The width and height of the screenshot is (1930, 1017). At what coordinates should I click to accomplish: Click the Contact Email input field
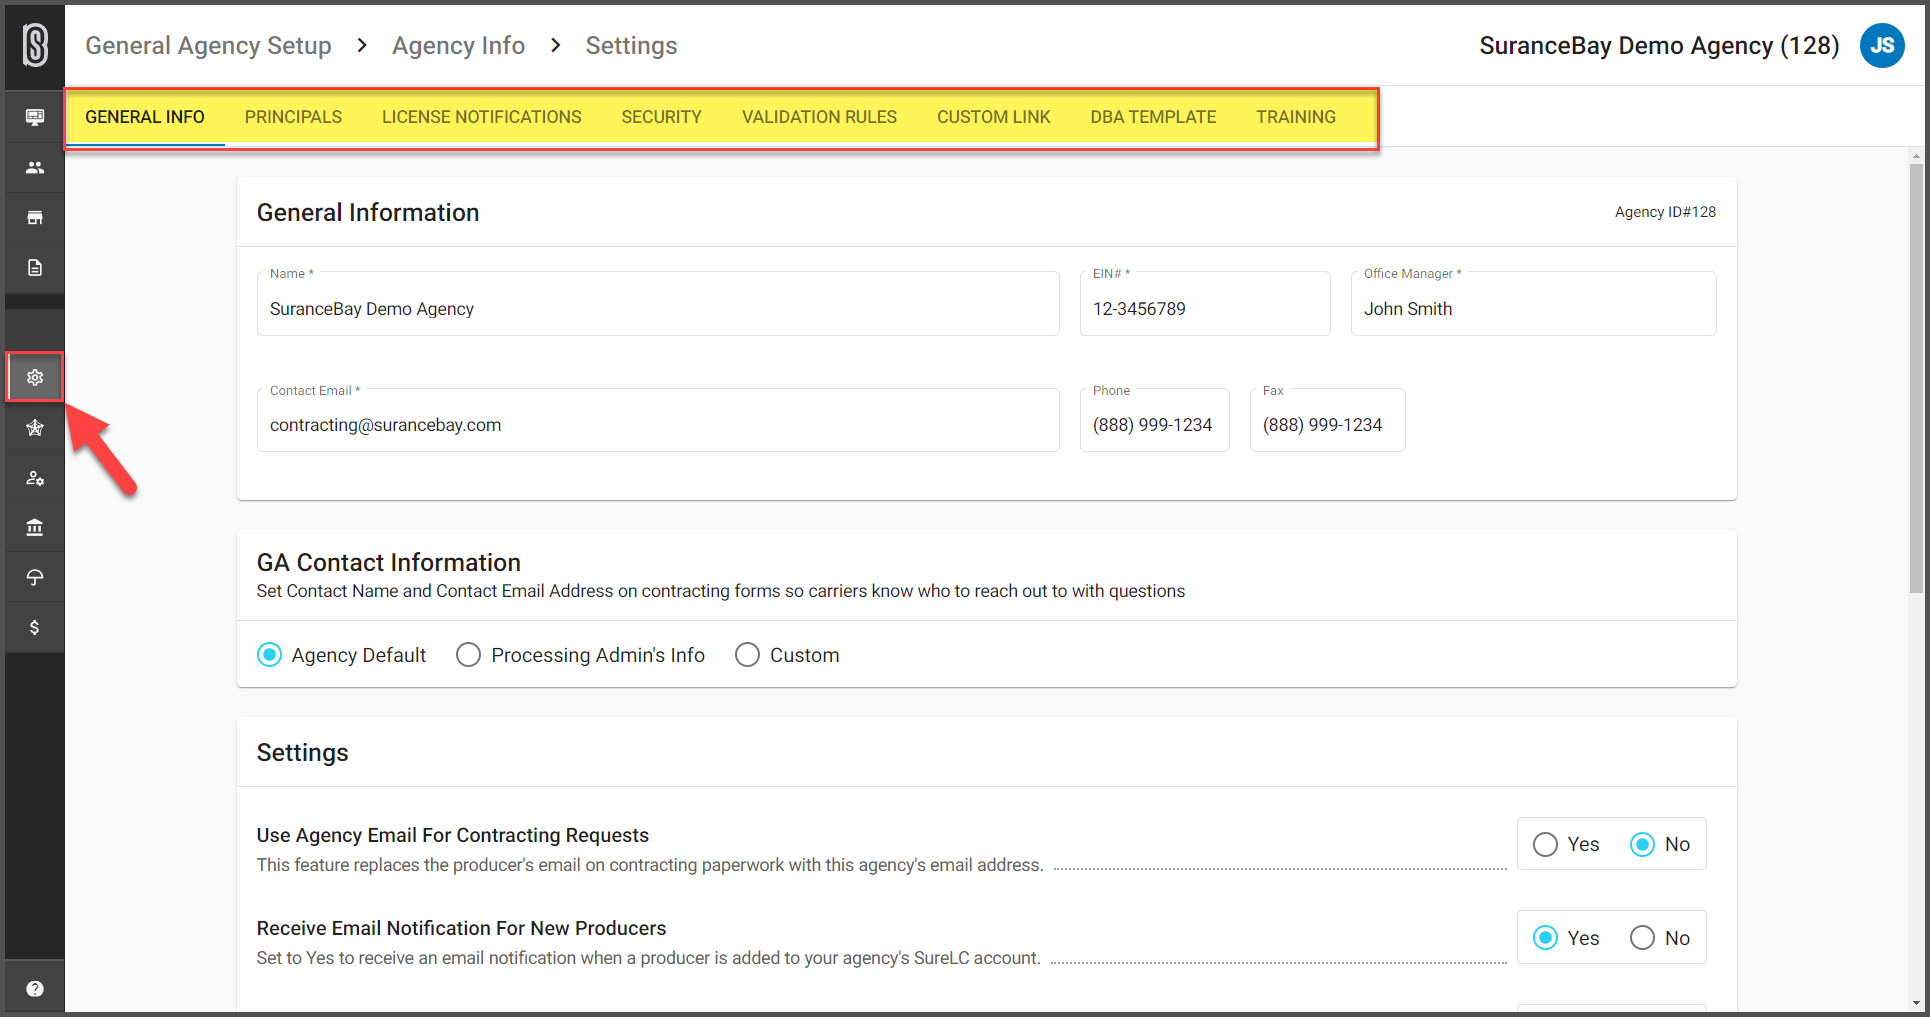[658, 420]
